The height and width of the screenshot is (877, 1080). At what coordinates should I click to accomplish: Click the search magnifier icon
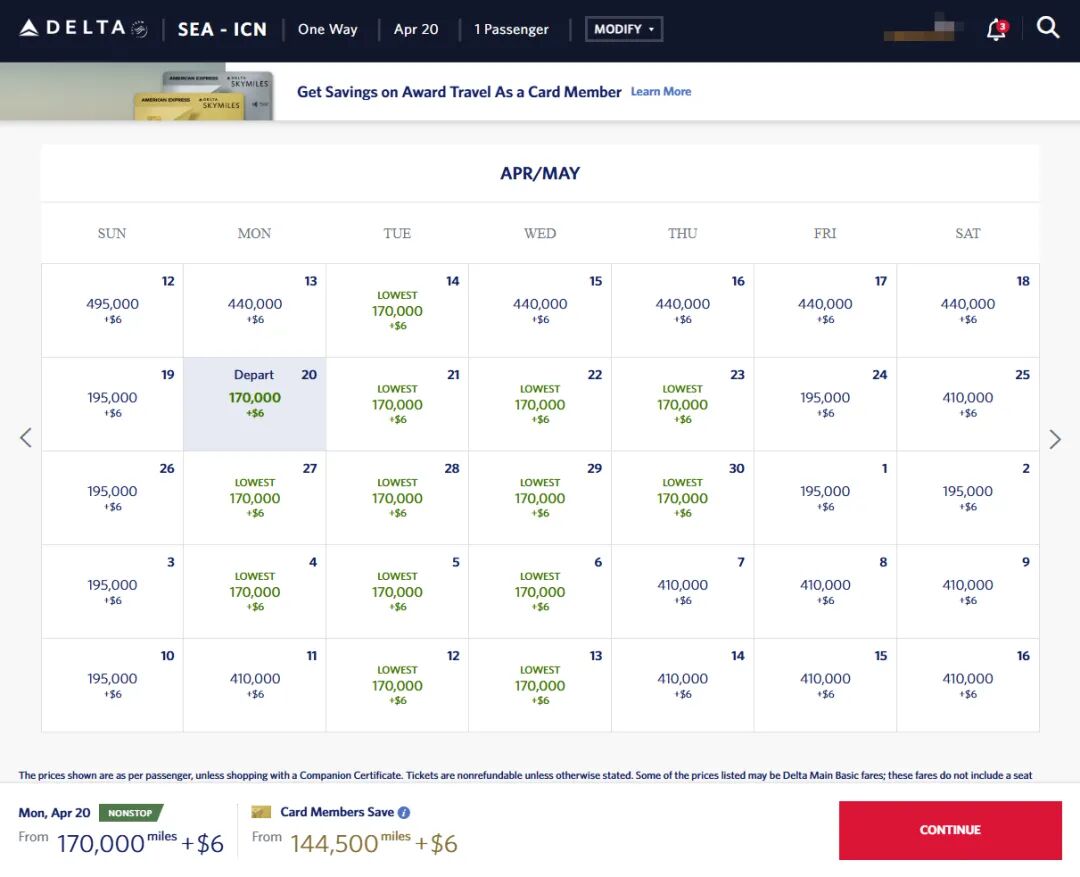pyautogui.click(x=1048, y=28)
